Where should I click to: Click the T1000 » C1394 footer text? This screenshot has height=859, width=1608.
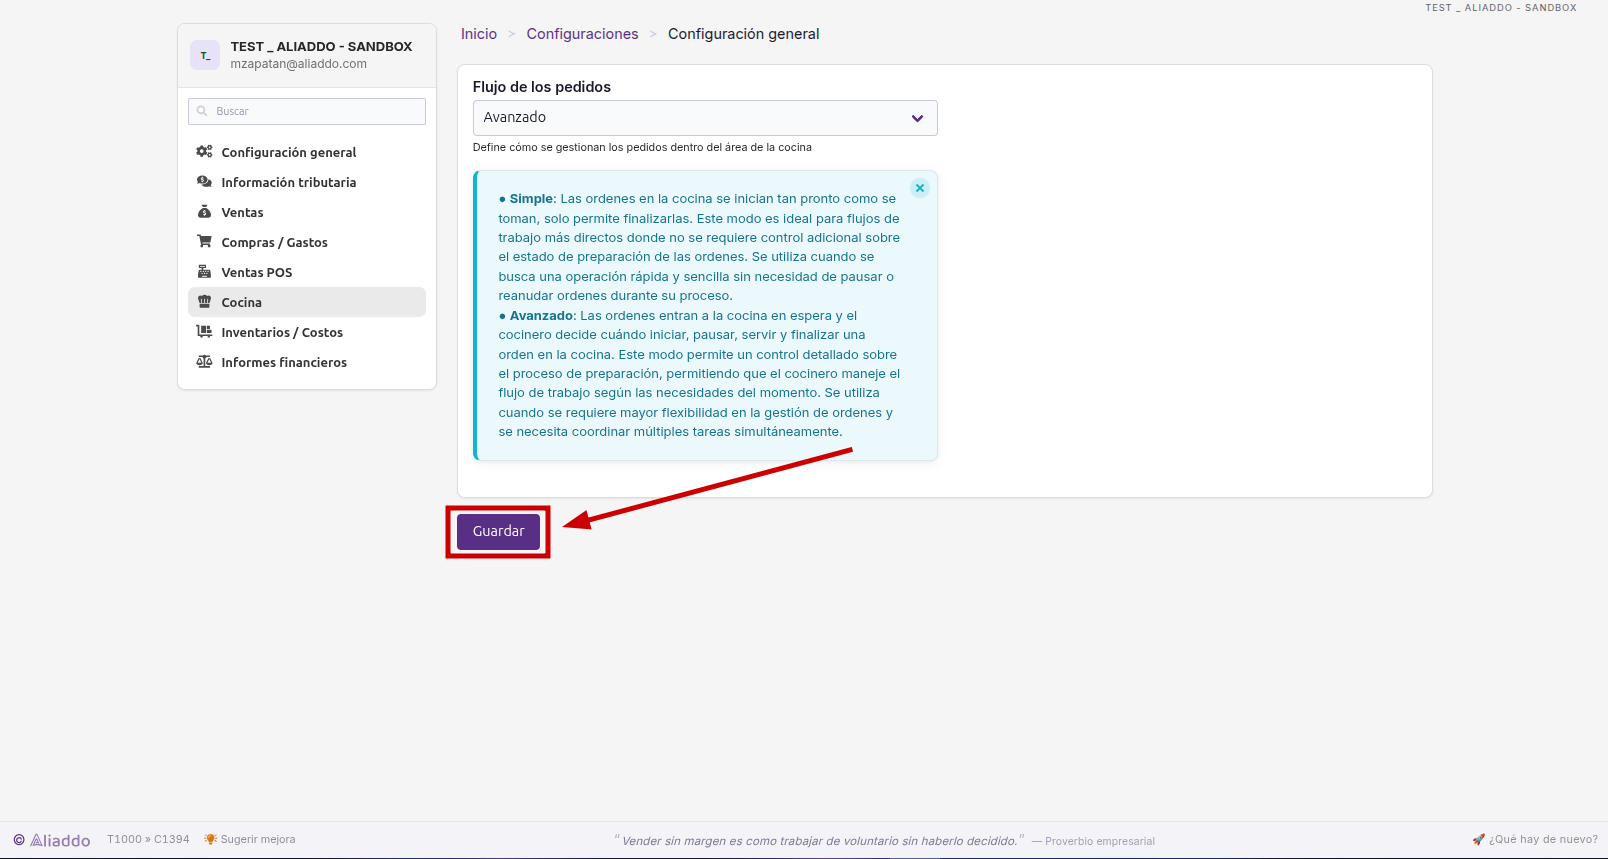(148, 839)
